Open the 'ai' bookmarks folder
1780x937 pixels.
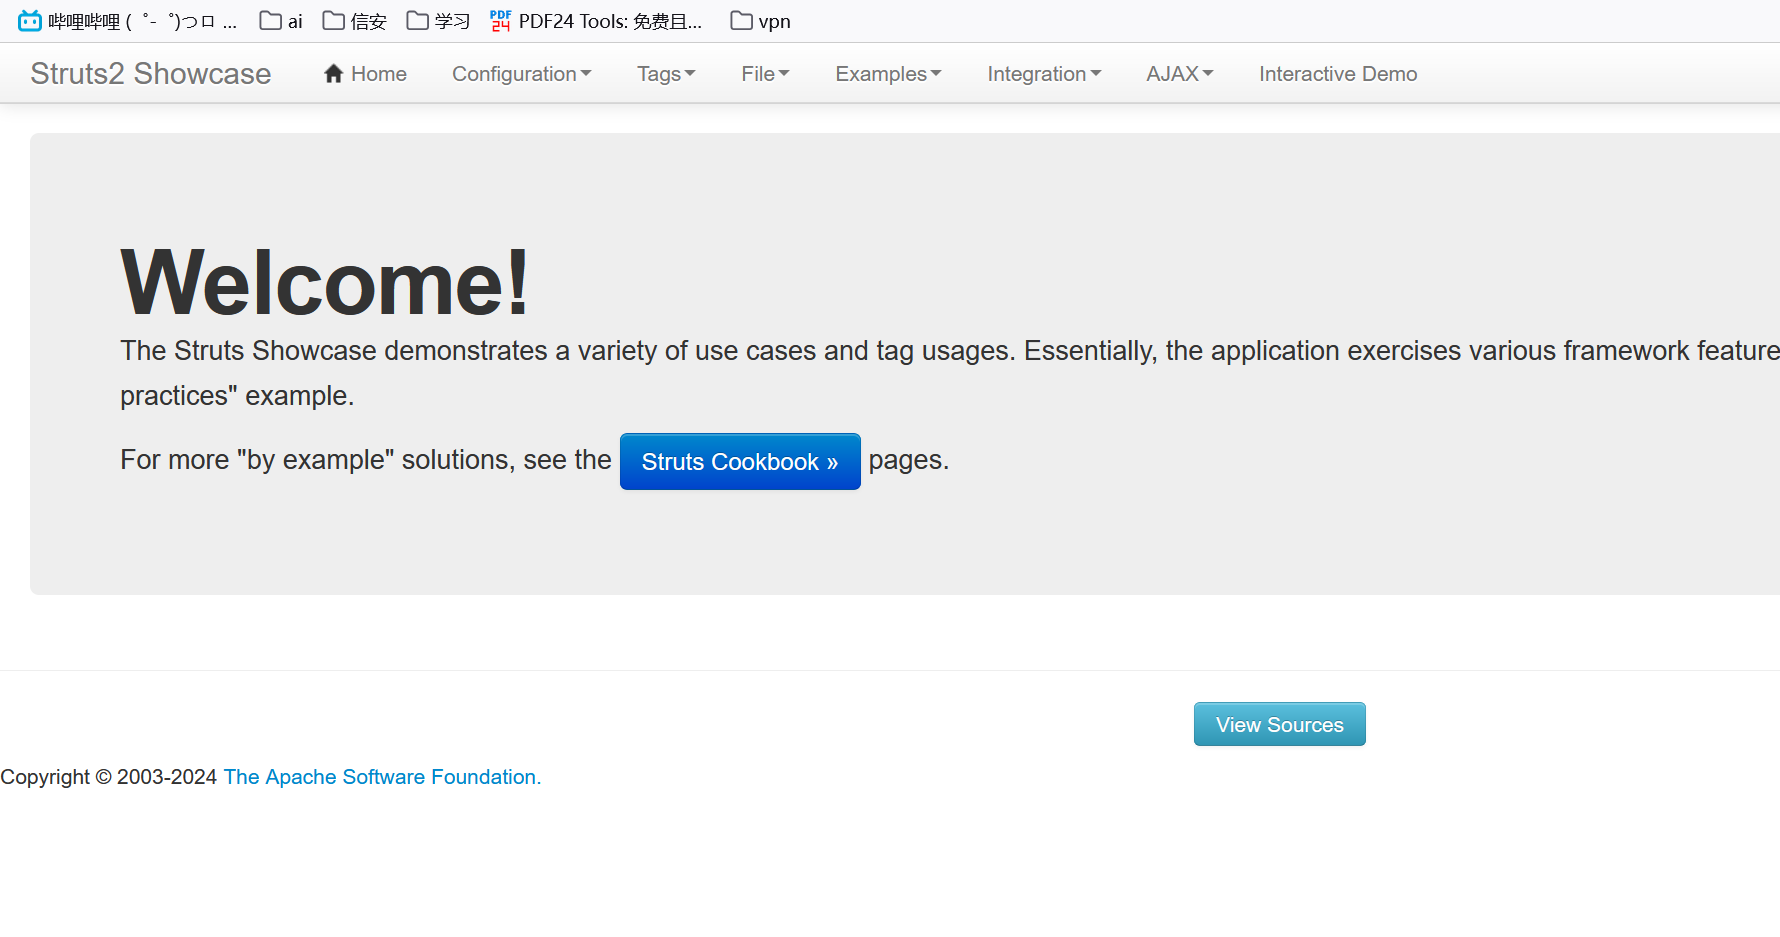[281, 21]
